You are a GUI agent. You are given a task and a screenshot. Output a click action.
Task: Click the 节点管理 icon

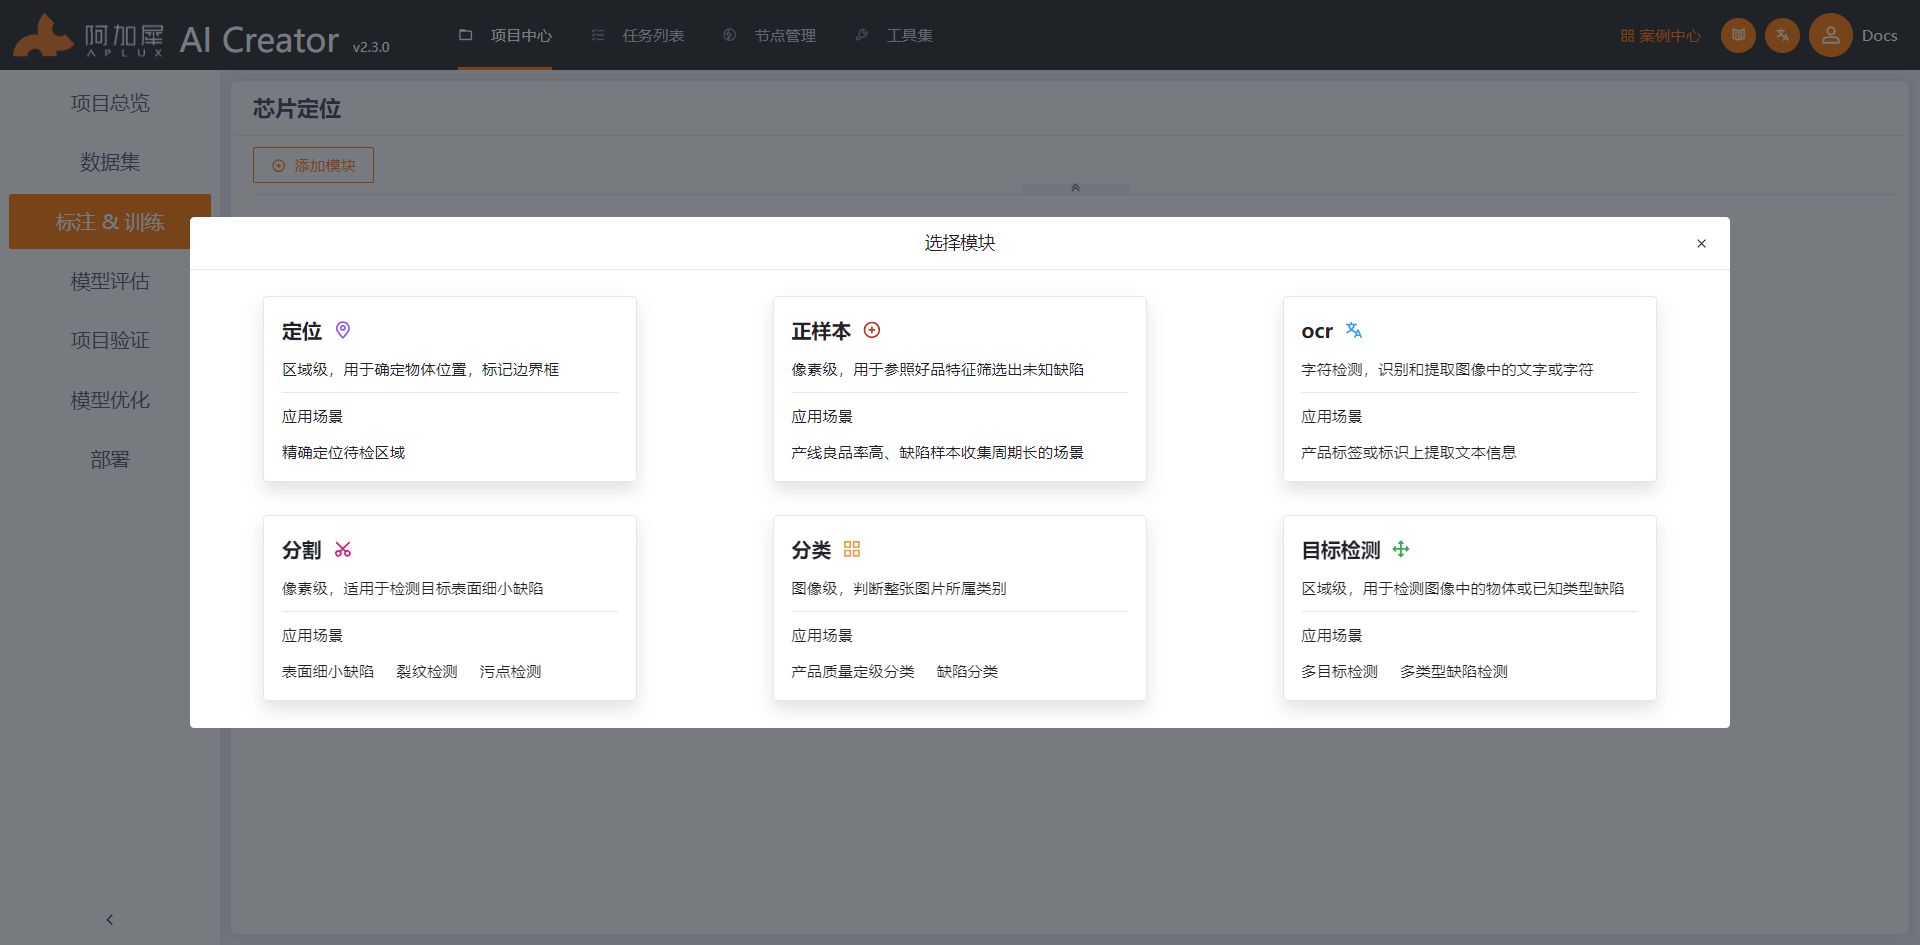730,35
